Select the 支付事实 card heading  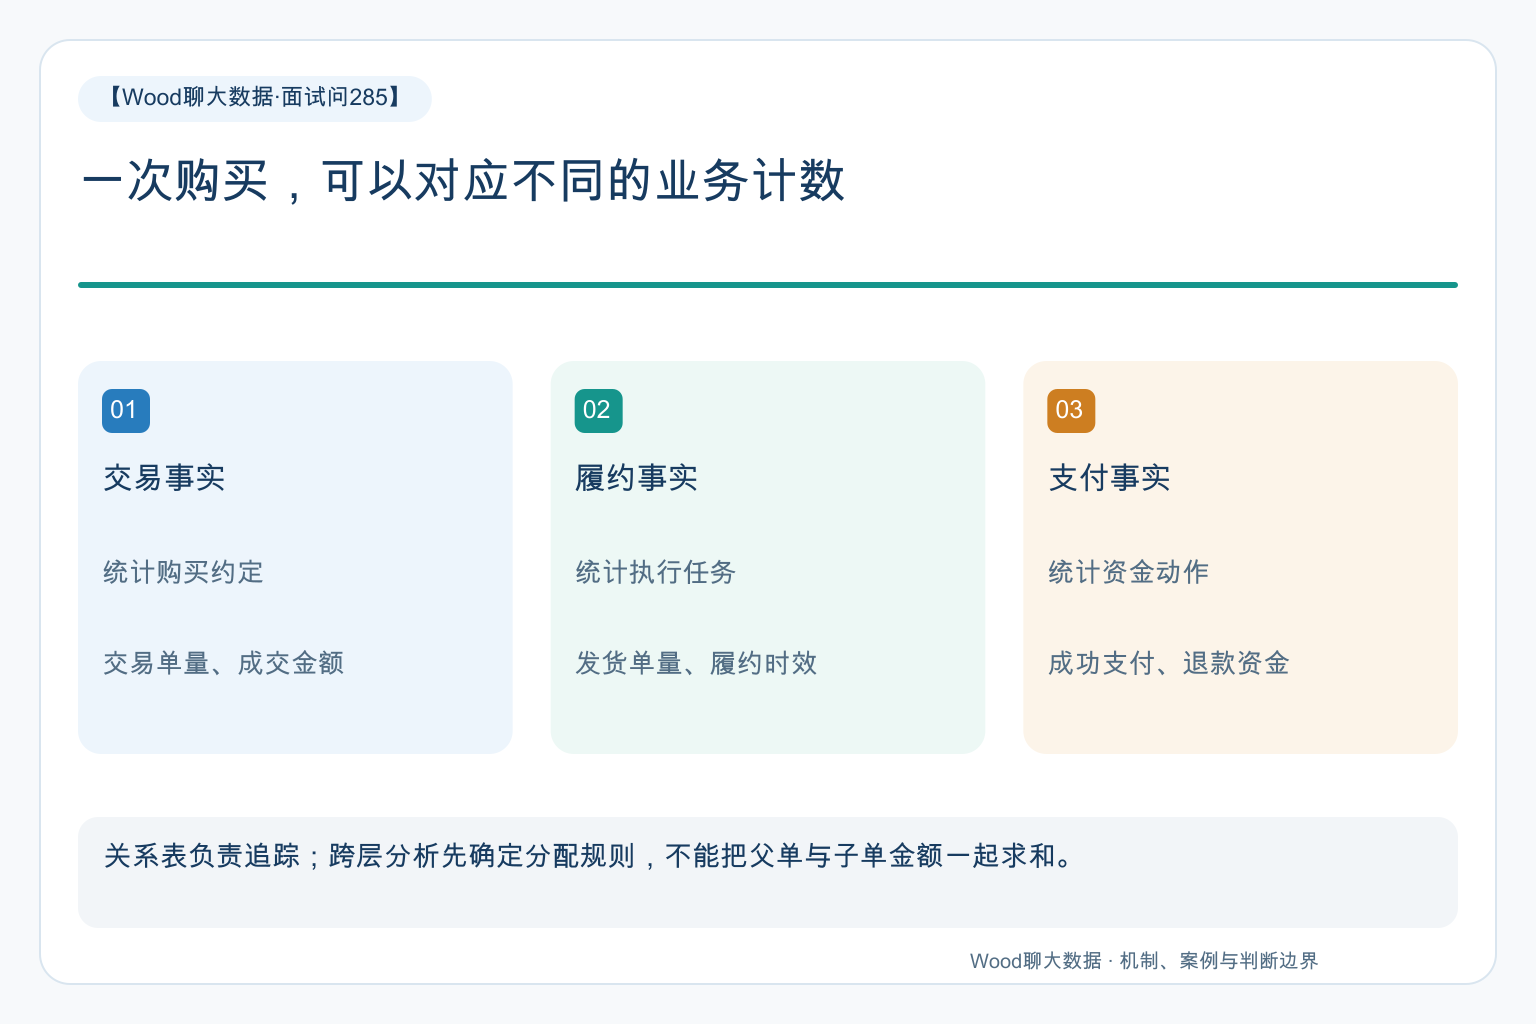(x=1109, y=478)
